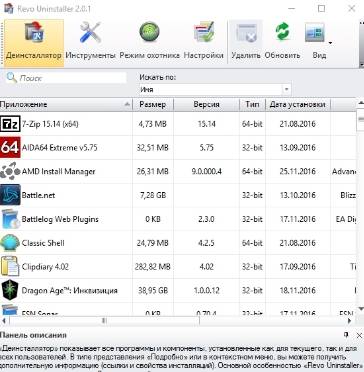
Task: Maximize the Revo Uninstaller window
Action: (x=322, y=8)
